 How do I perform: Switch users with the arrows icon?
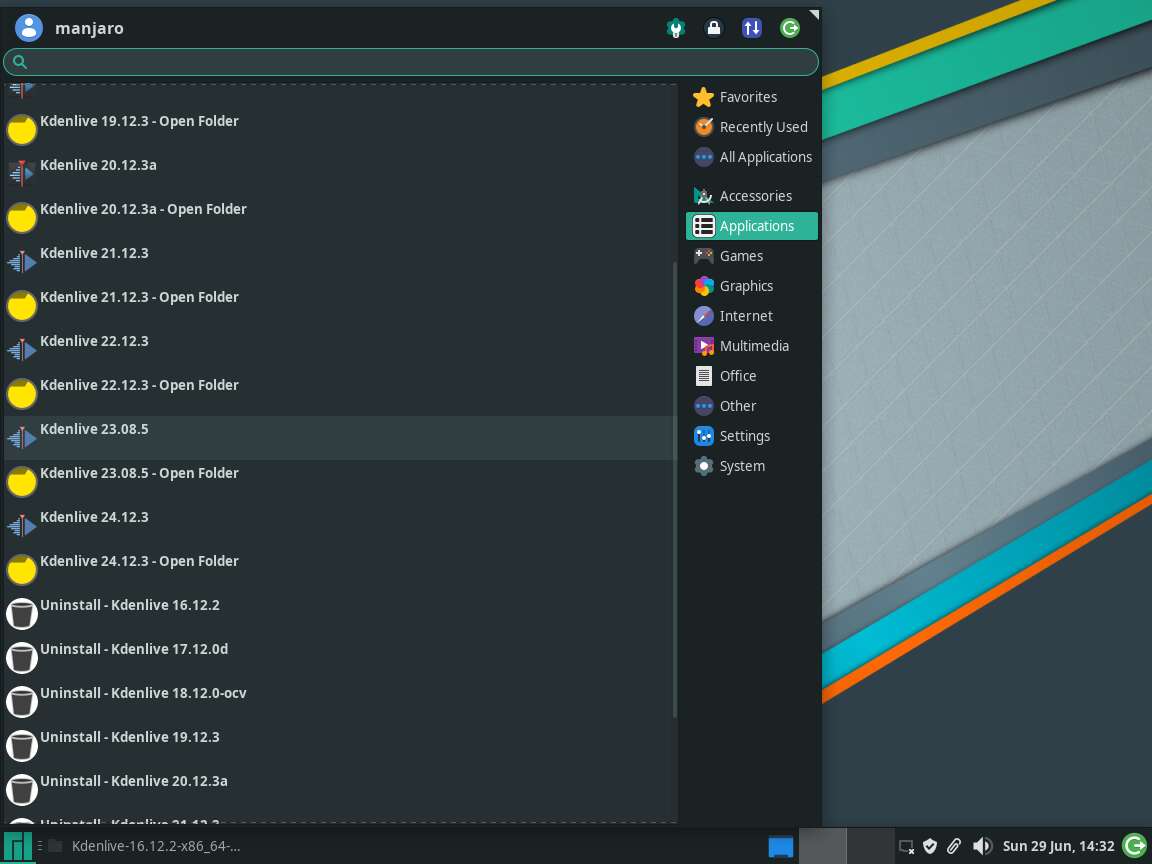(x=752, y=28)
